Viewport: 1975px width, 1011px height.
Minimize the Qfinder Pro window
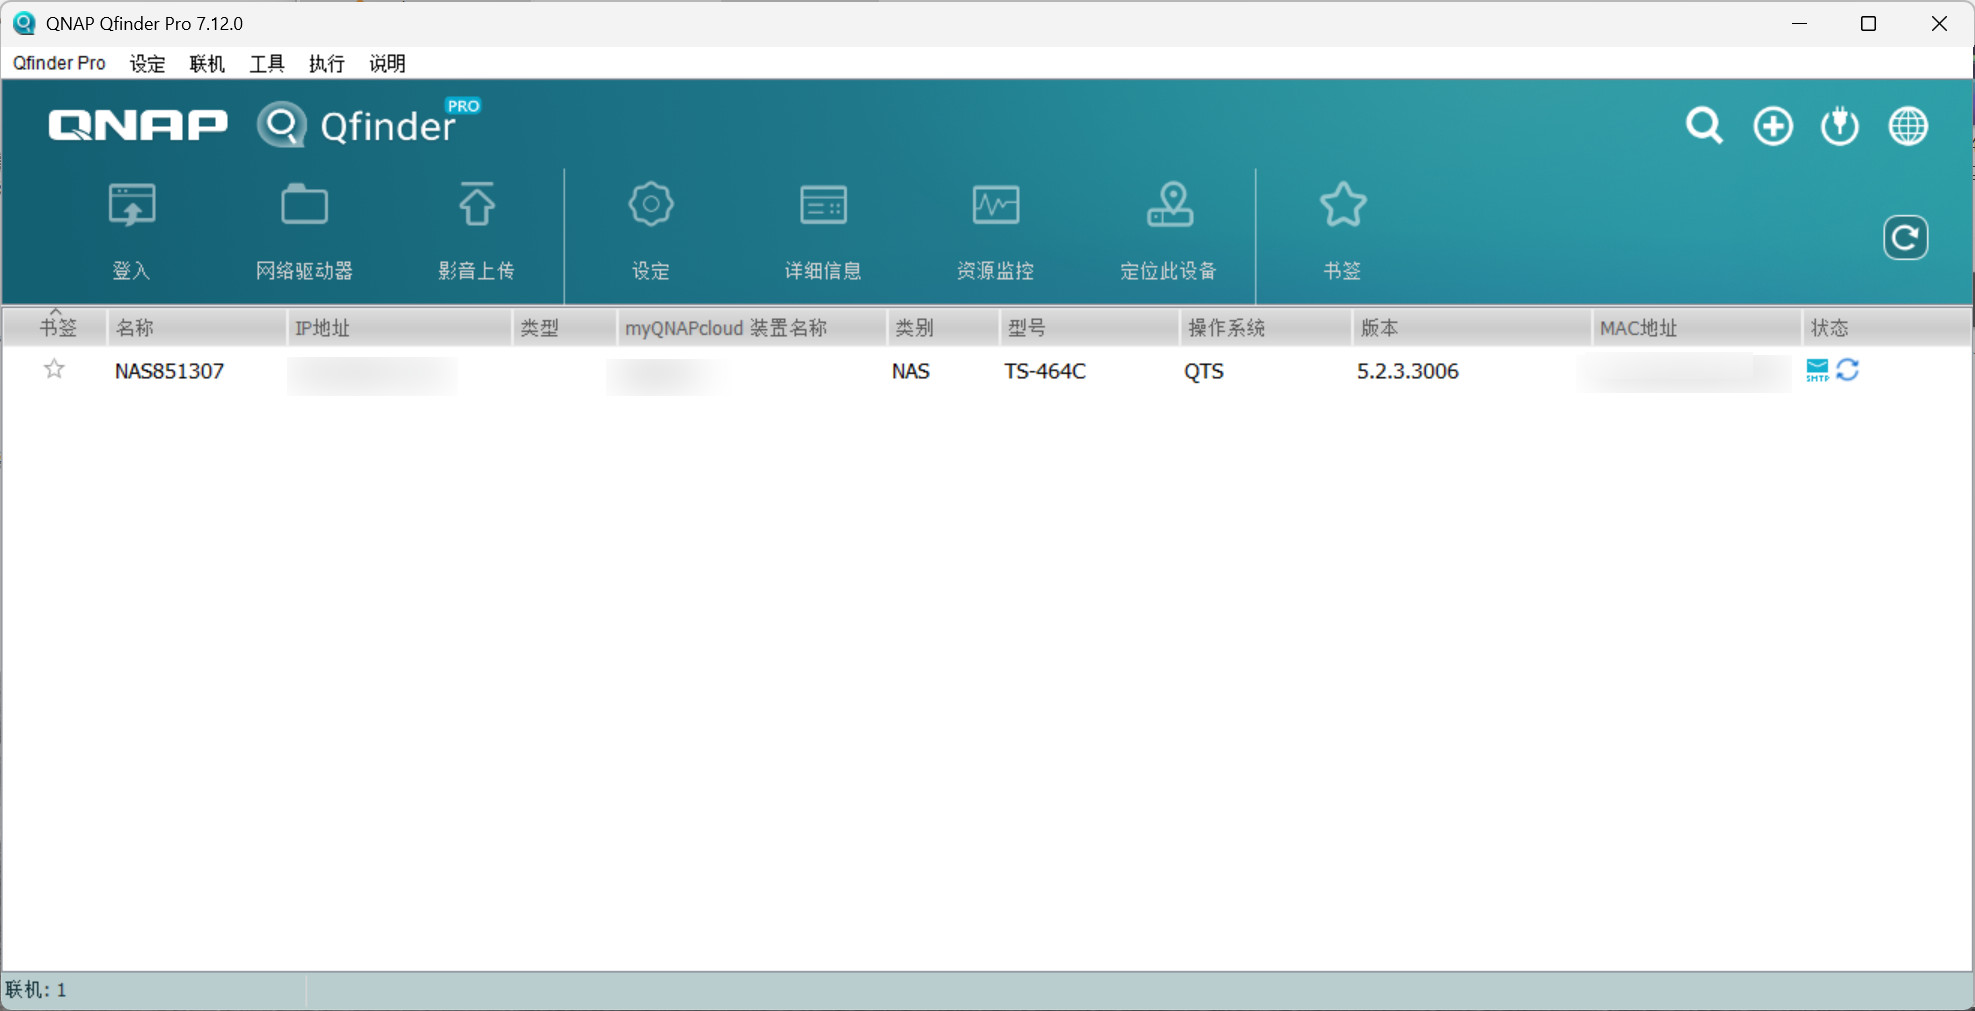coord(1799,23)
